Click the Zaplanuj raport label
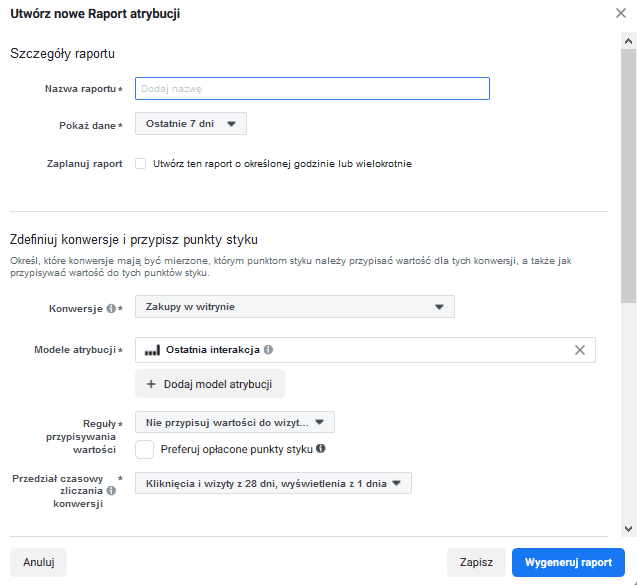This screenshot has height=585, width=637. (84, 164)
